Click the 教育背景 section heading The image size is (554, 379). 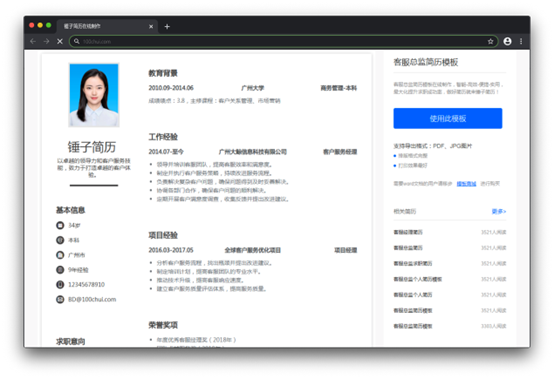(x=163, y=73)
